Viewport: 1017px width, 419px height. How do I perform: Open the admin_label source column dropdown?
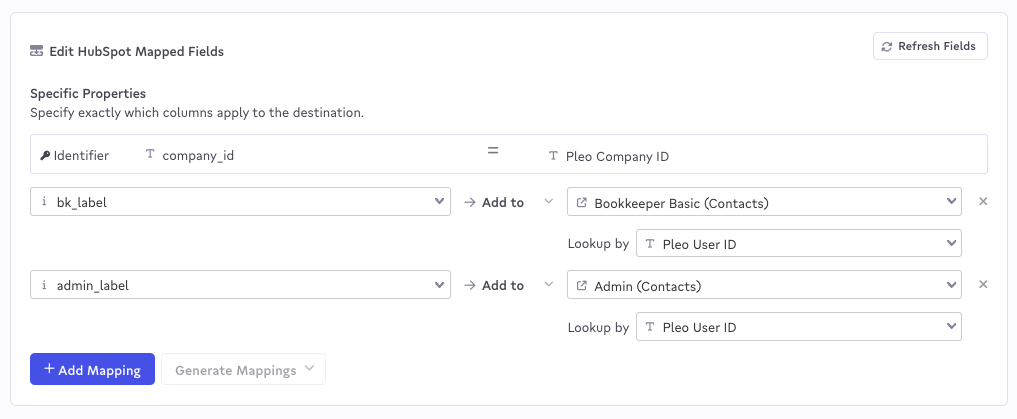(x=240, y=285)
